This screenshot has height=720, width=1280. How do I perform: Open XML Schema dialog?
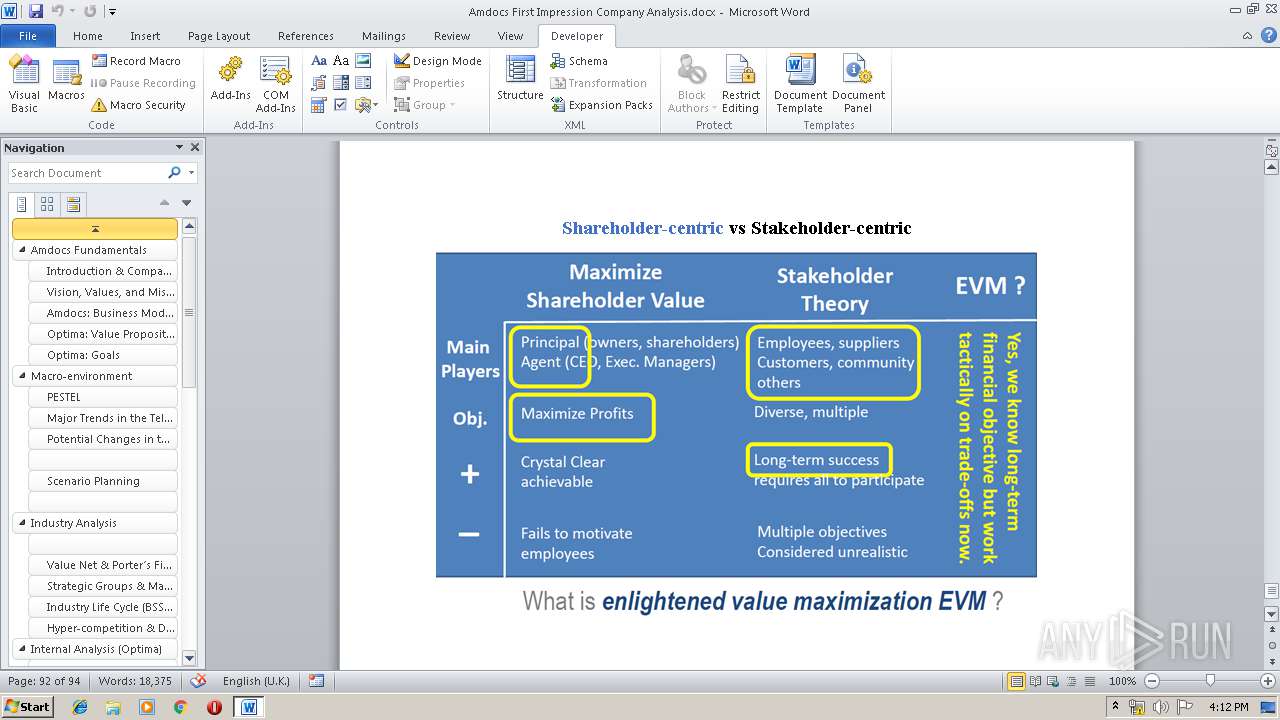tap(579, 61)
